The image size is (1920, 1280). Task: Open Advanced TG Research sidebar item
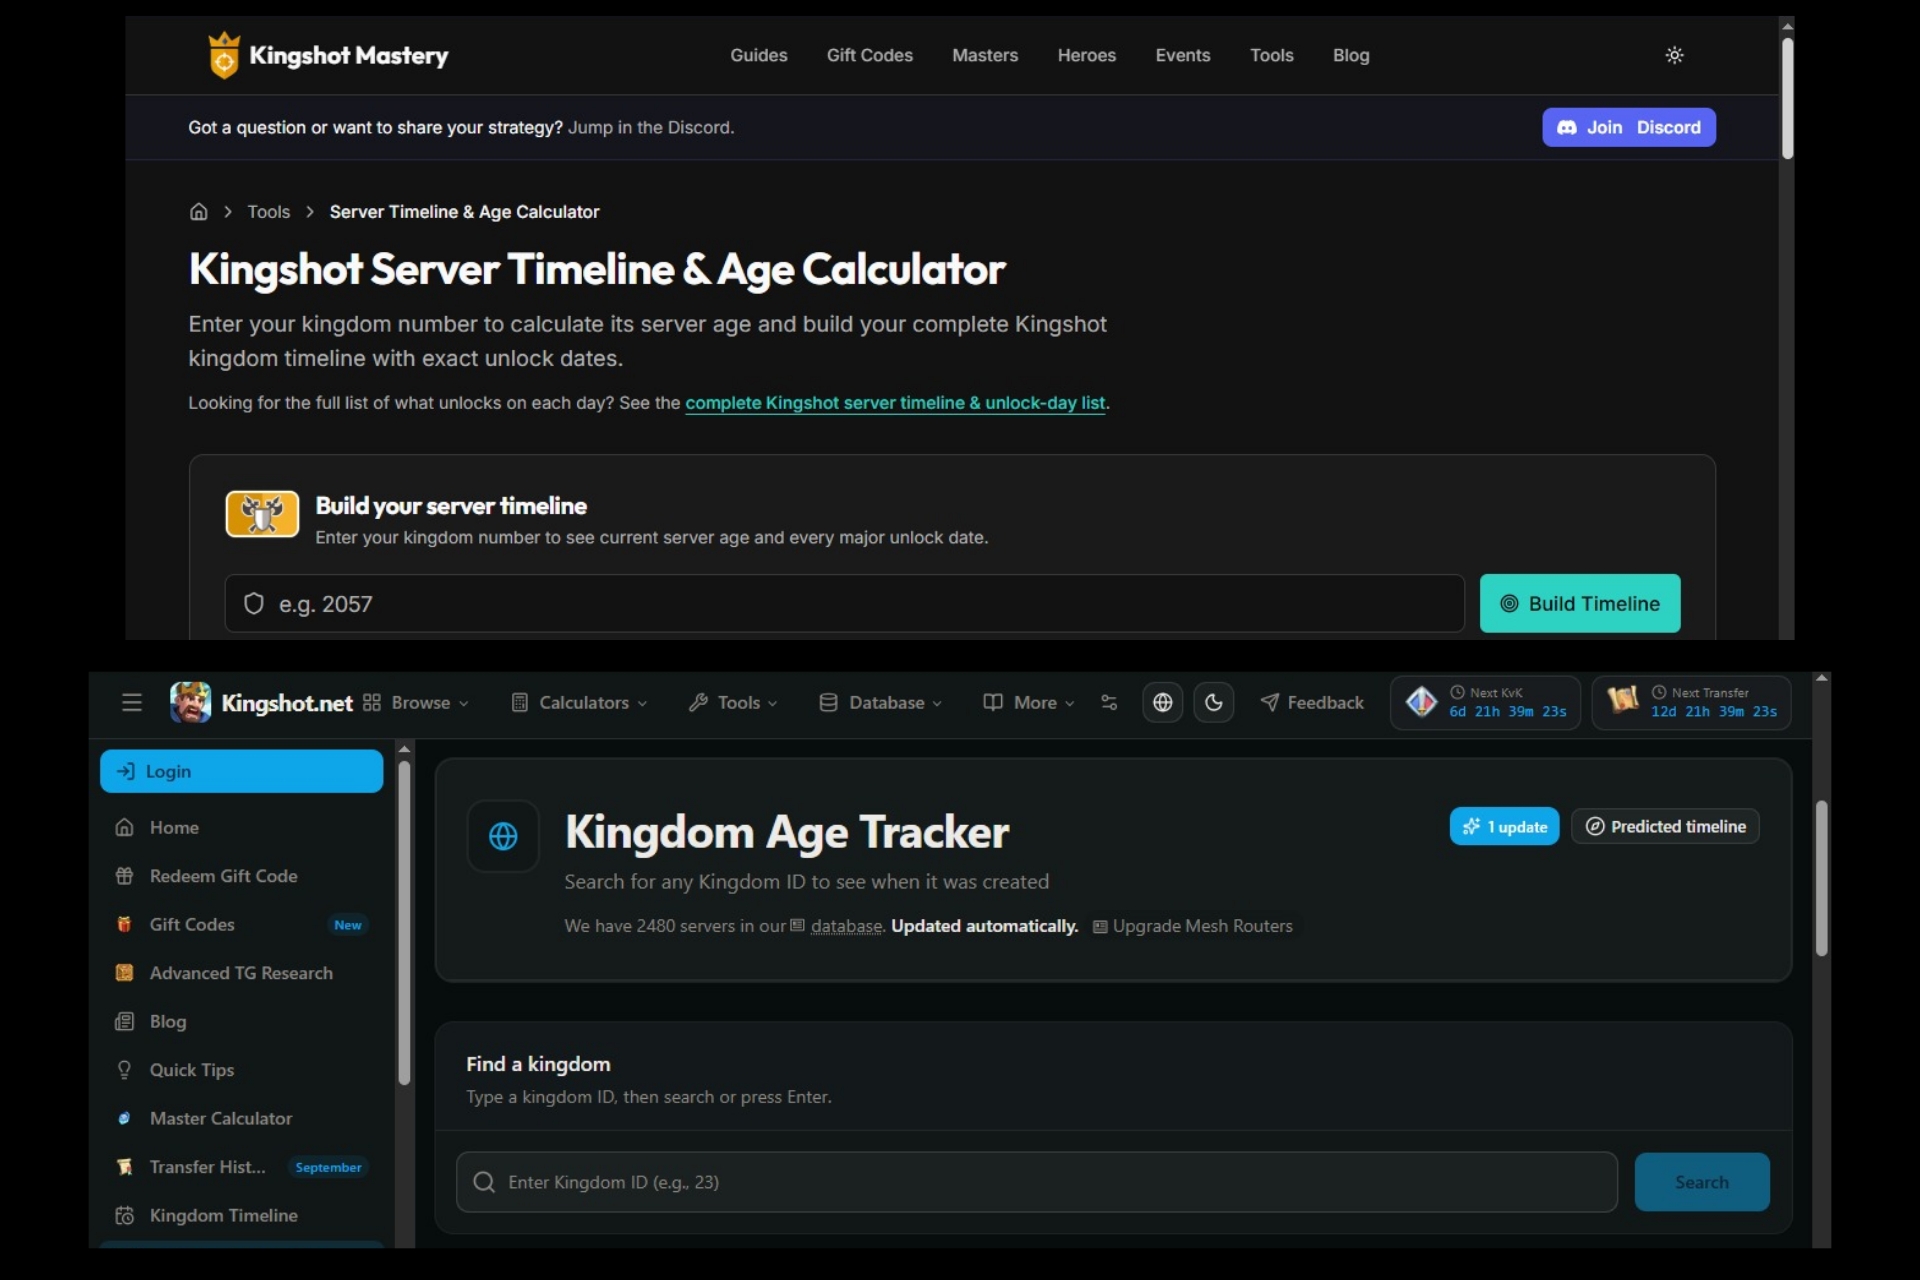[241, 973]
